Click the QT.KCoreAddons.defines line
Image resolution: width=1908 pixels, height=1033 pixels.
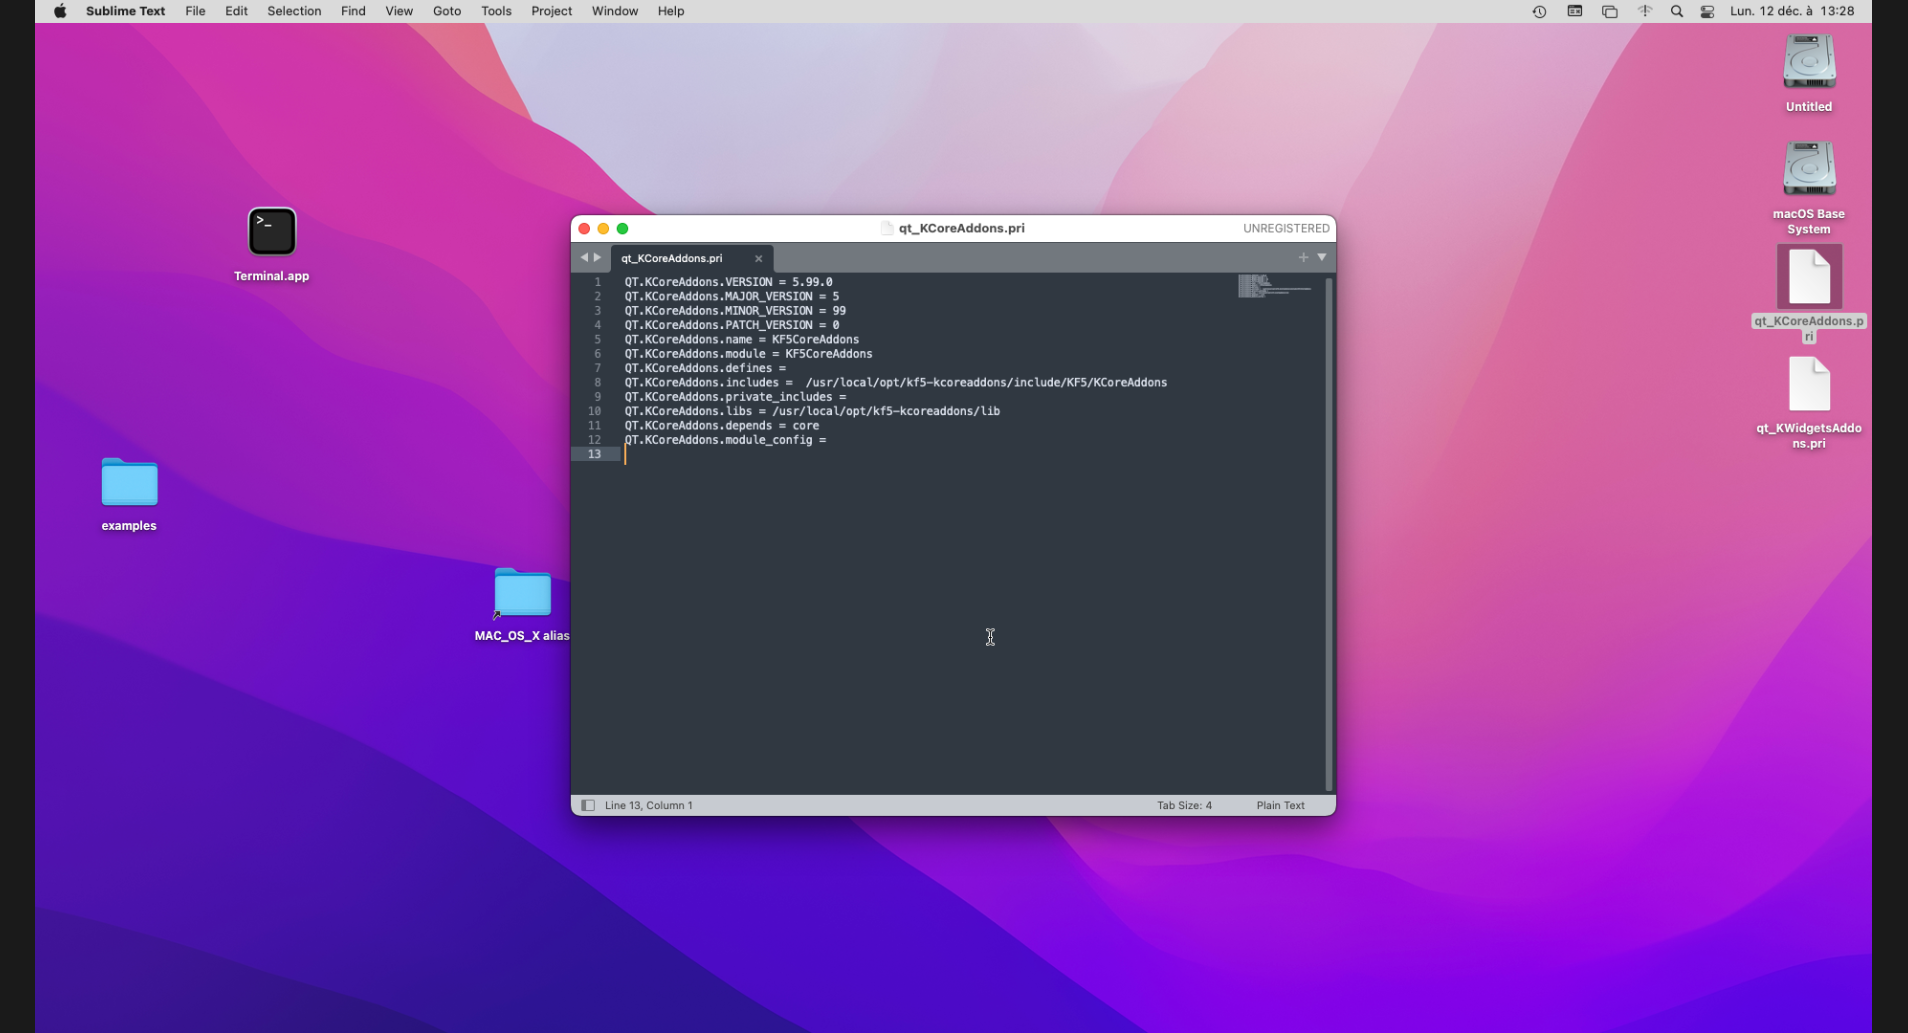(705, 368)
